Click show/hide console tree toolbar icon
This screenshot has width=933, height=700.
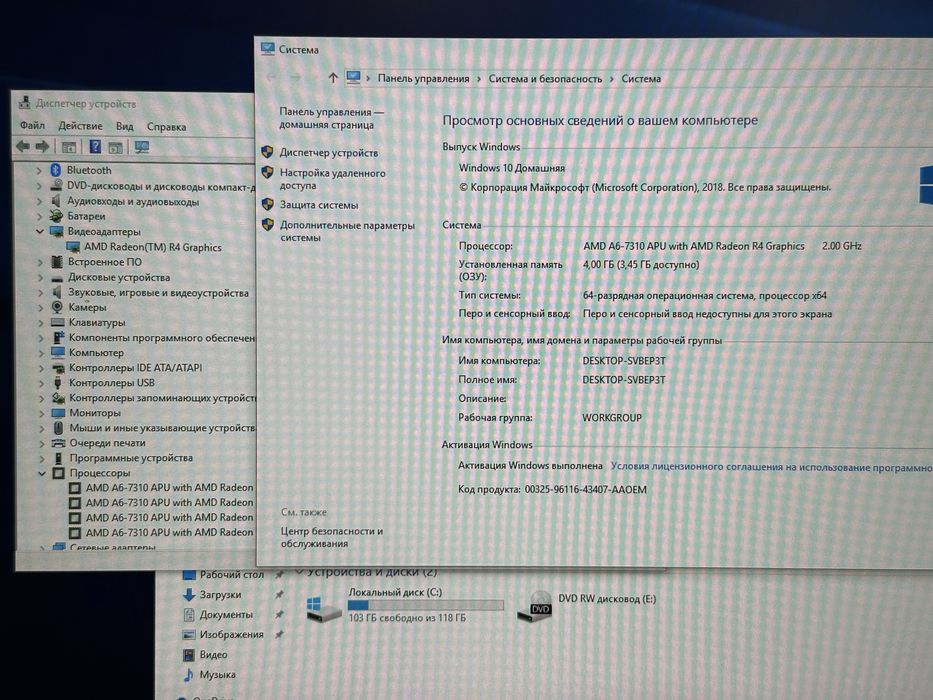69,147
